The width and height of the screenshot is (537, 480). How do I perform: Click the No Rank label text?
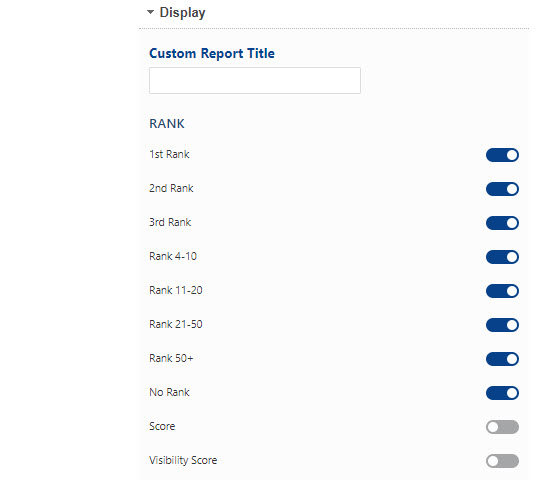point(169,392)
